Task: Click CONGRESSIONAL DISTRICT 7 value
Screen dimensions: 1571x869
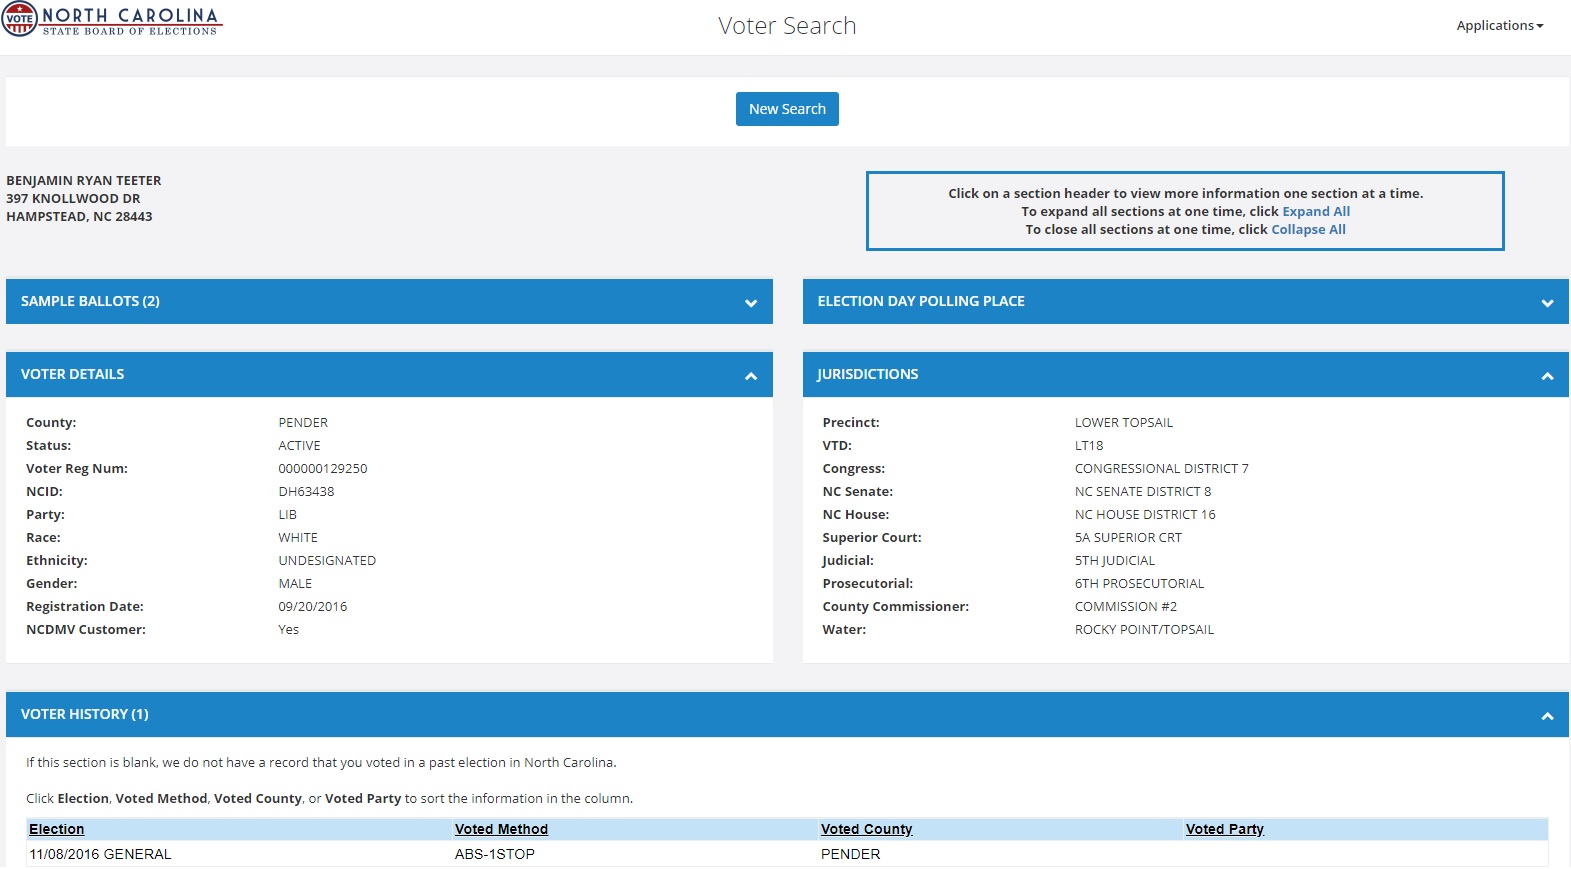Action: click(1162, 469)
